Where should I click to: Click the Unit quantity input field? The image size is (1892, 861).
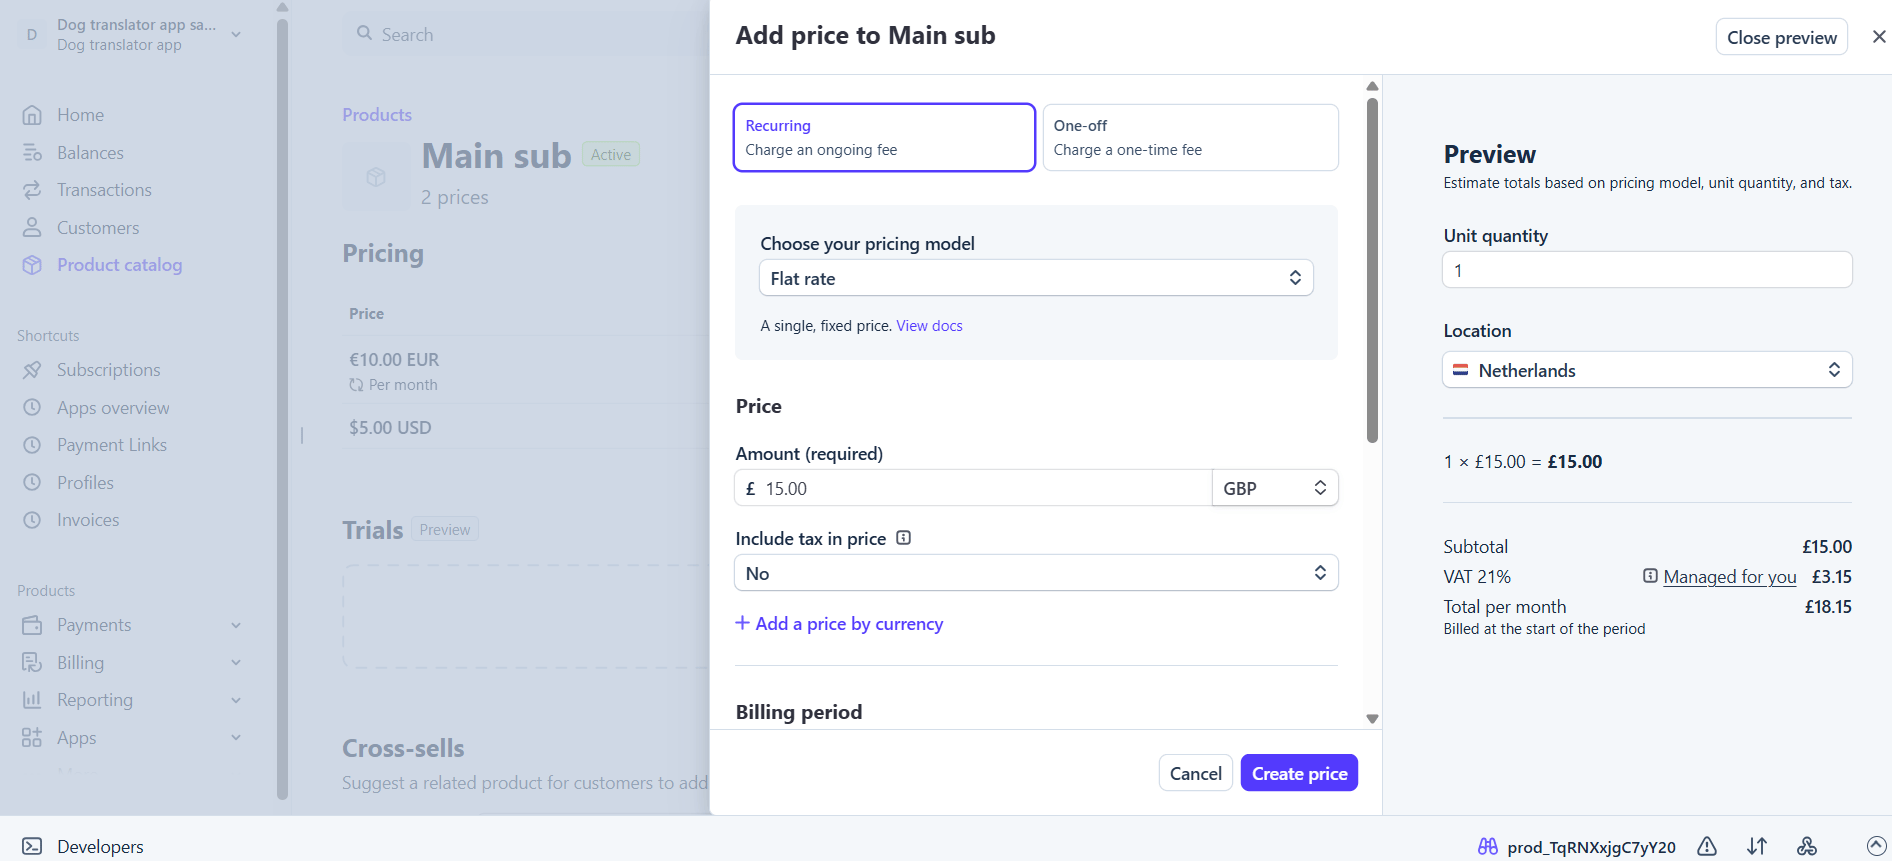(1647, 270)
